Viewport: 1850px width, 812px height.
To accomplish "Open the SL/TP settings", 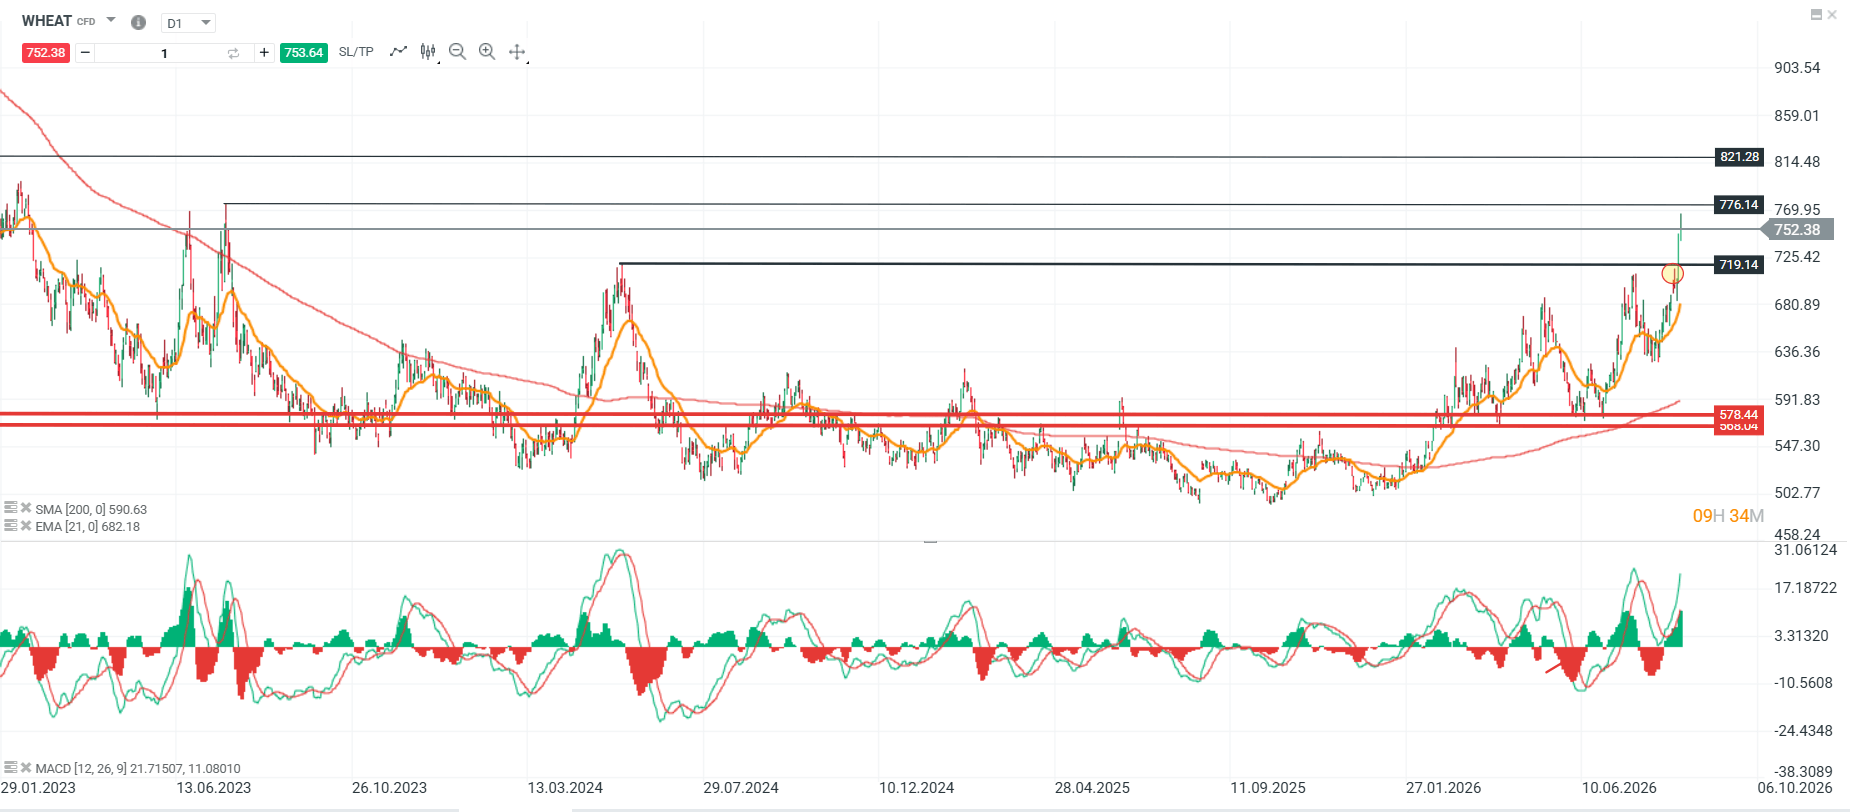I will tap(356, 52).
